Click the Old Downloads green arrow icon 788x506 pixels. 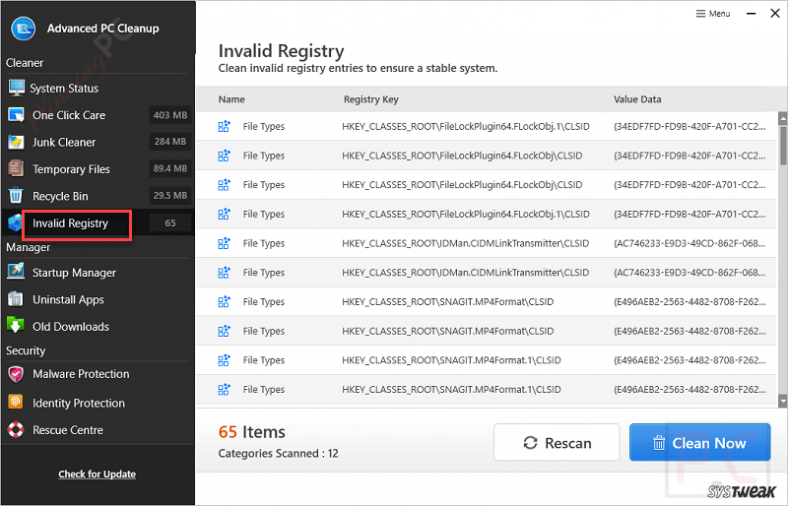16,326
